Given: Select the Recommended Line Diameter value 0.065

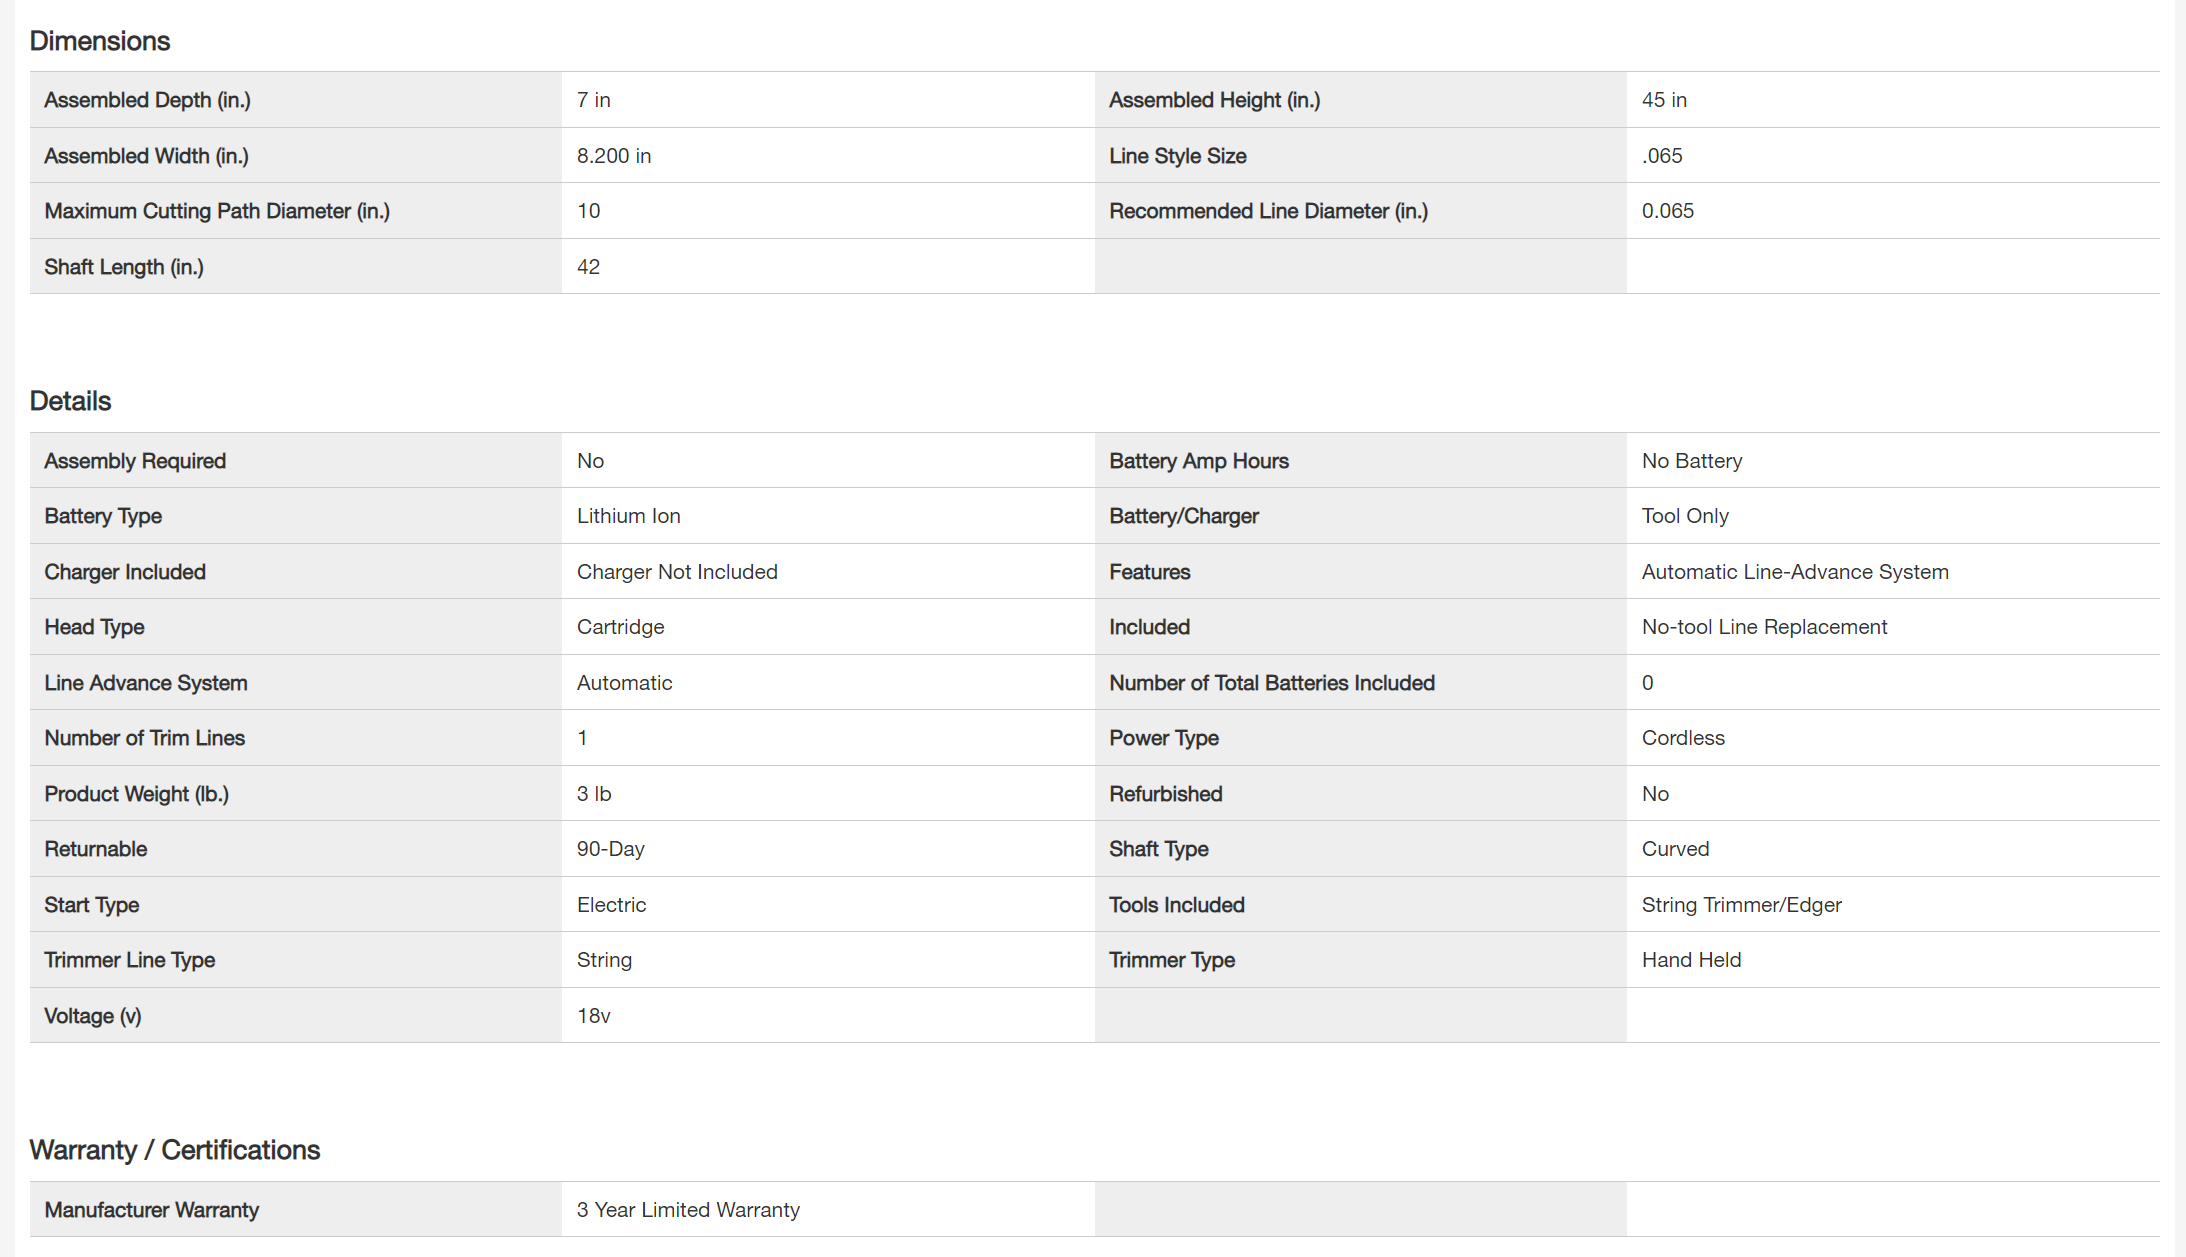Looking at the screenshot, I should pos(1667,211).
